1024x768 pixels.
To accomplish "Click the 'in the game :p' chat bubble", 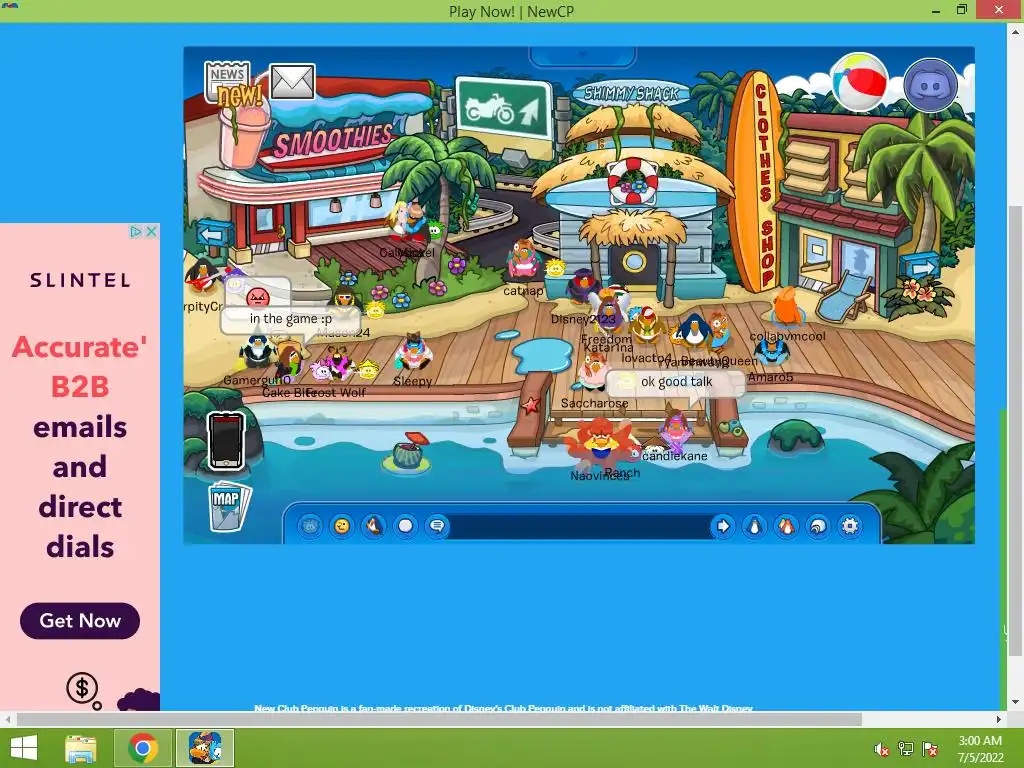I will (x=291, y=319).
